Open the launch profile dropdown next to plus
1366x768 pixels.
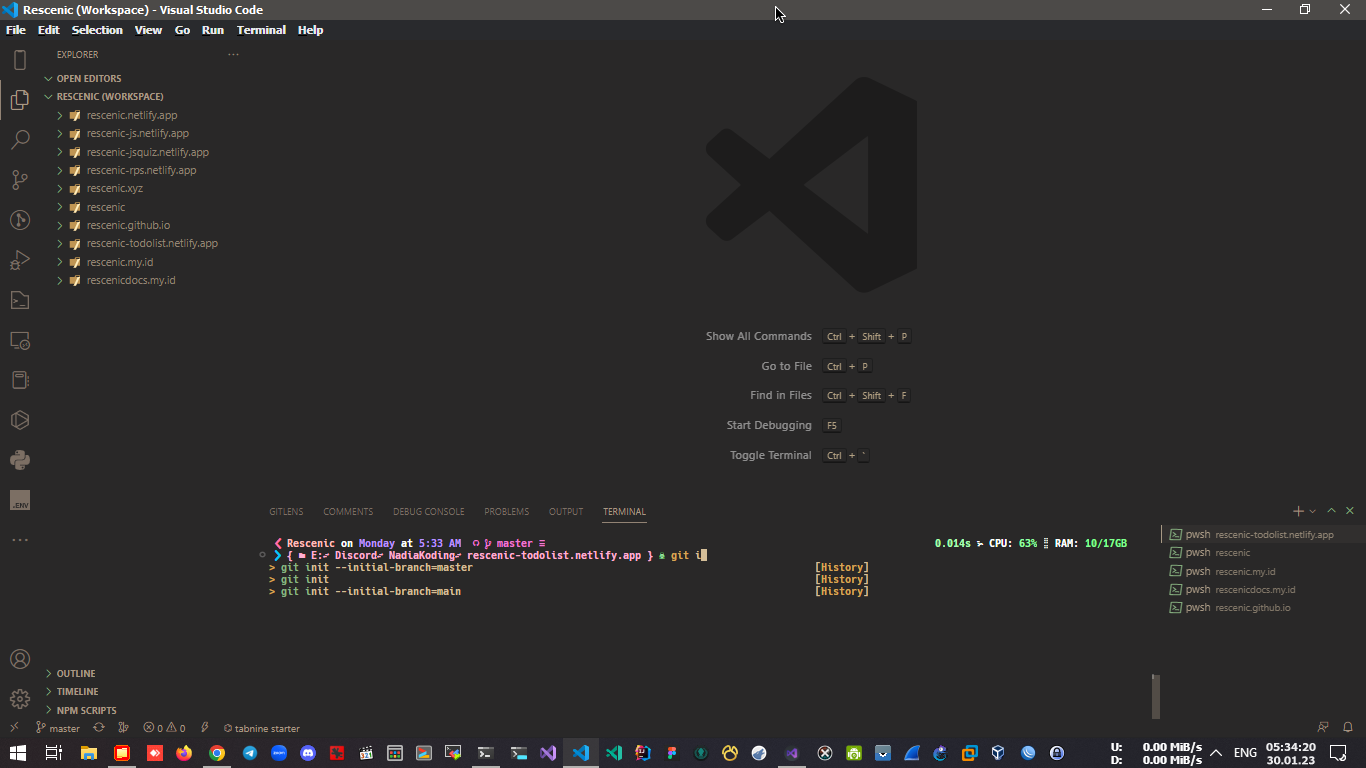tap(1313, 511)
